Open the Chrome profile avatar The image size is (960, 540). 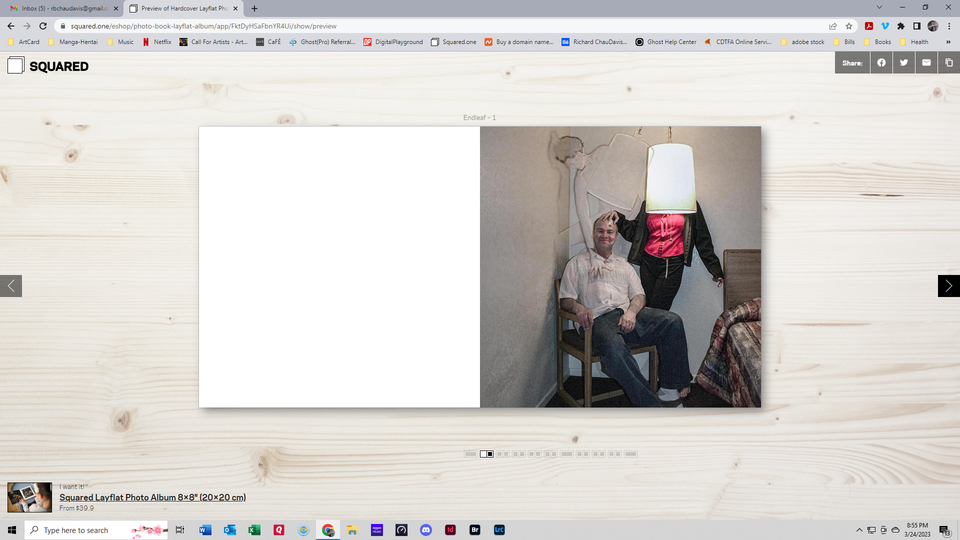point(932,26)
